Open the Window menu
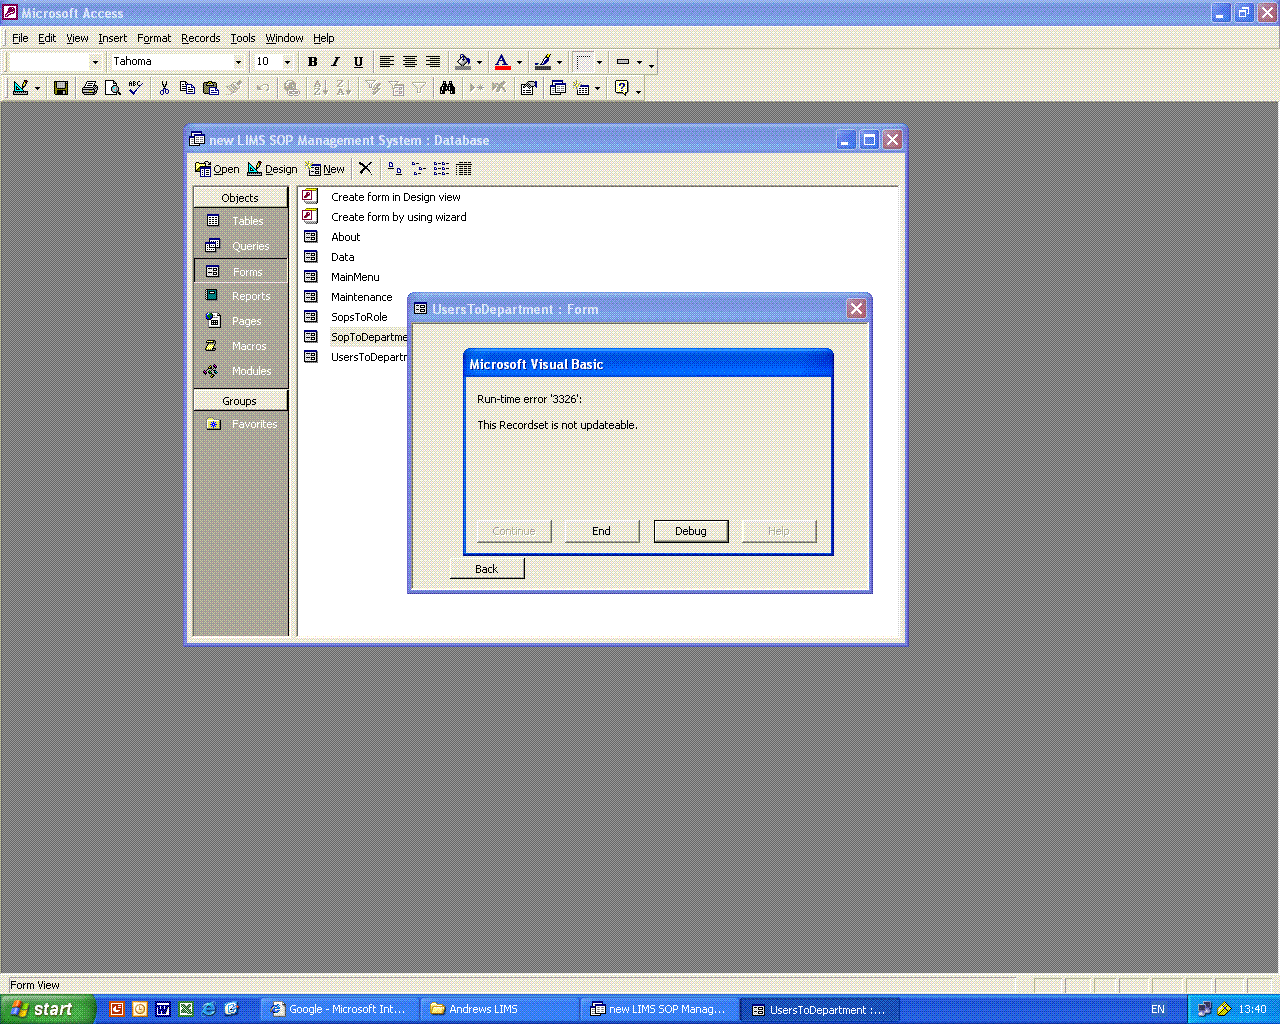1280x1024 pixels. (x=284, y=38)
